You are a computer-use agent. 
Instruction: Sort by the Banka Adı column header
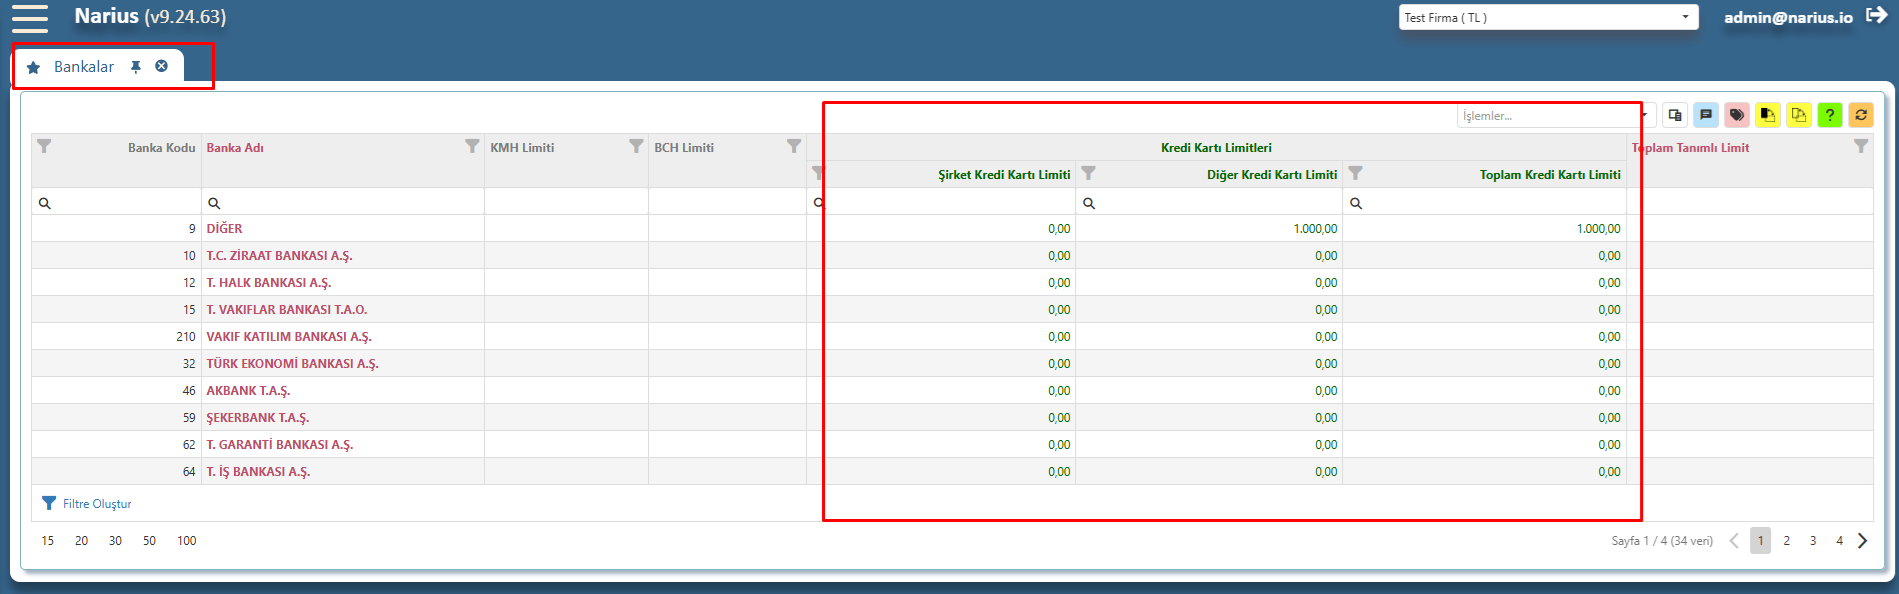click(x=235, y=148)
